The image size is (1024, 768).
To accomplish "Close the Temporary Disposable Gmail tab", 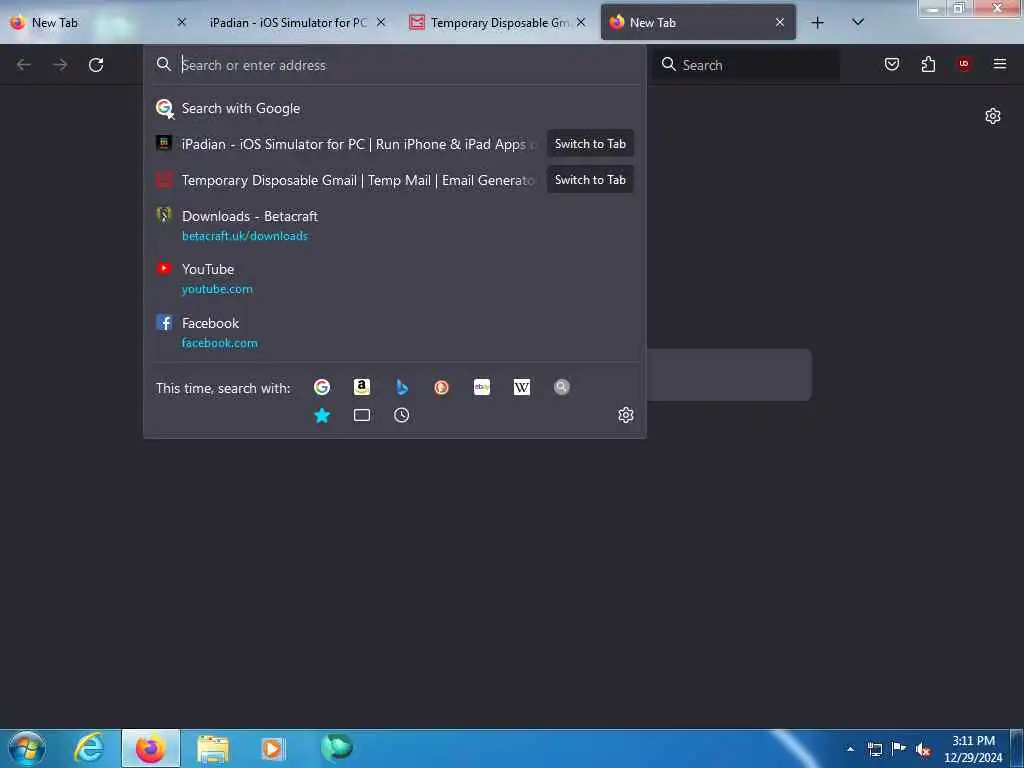I will [581, 22].
